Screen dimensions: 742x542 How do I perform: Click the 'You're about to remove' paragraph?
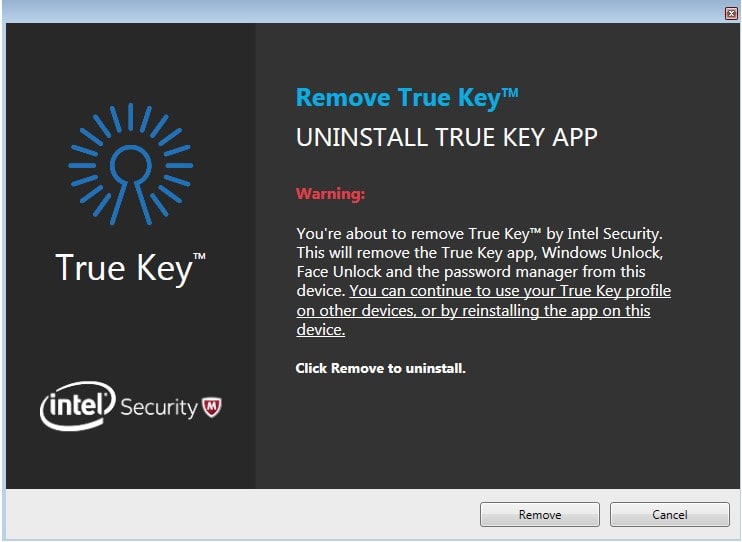tap(484, 281)
